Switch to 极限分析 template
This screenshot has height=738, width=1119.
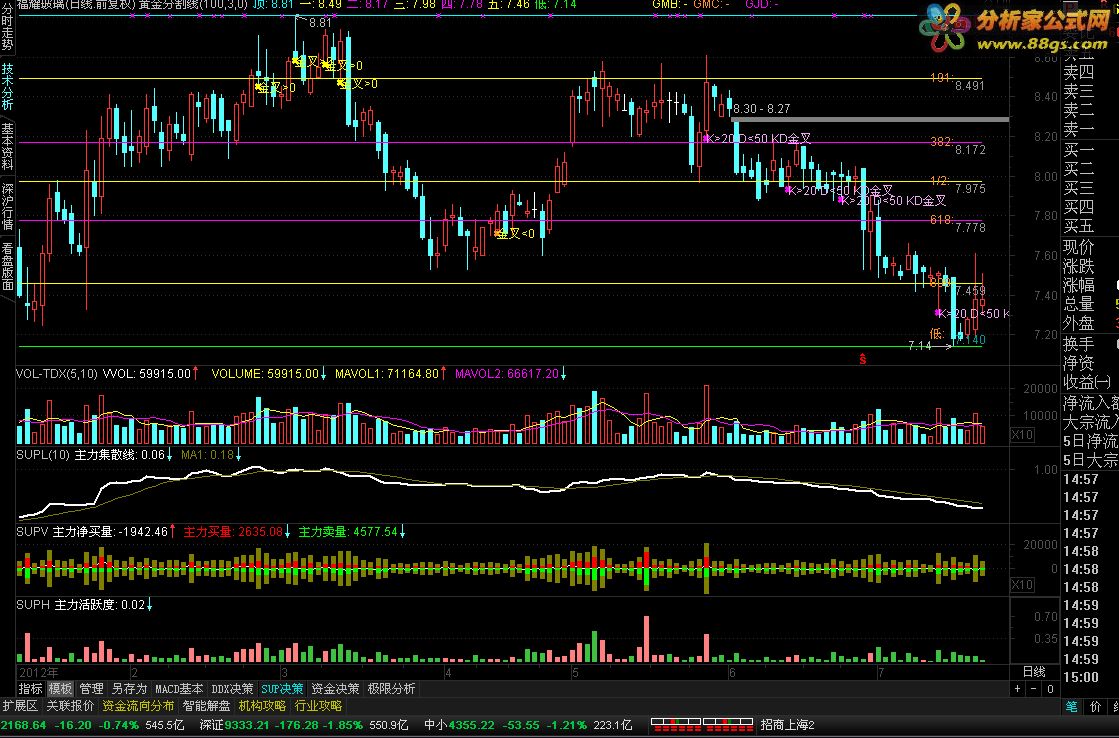[x=391, y=689]
